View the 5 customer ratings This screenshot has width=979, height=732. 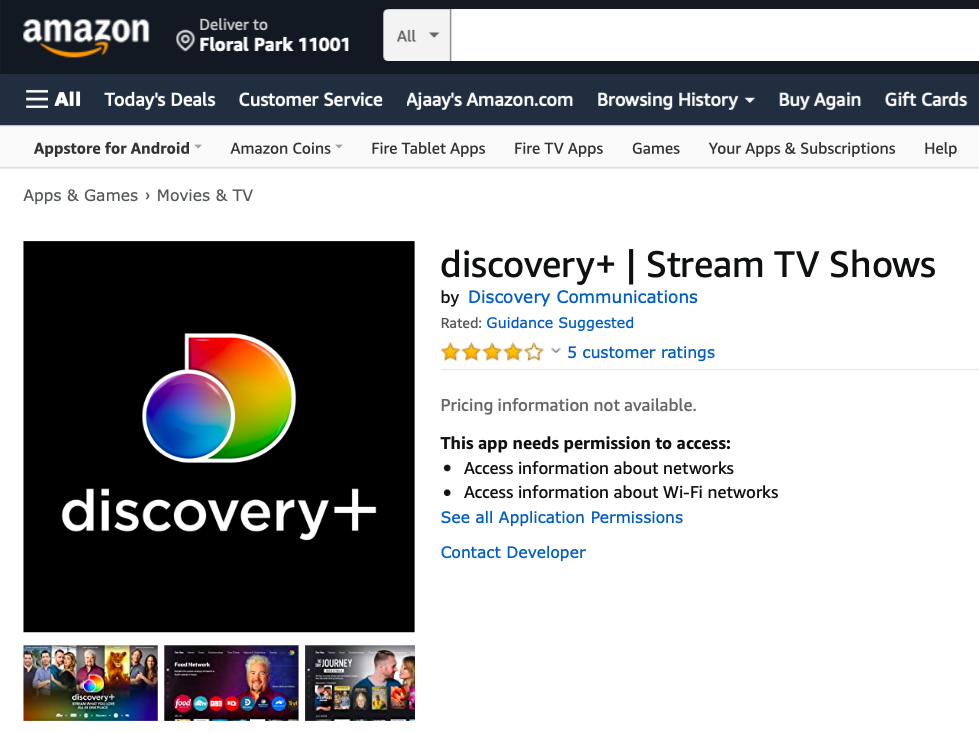pyautogui.click(x=640, y=352)
